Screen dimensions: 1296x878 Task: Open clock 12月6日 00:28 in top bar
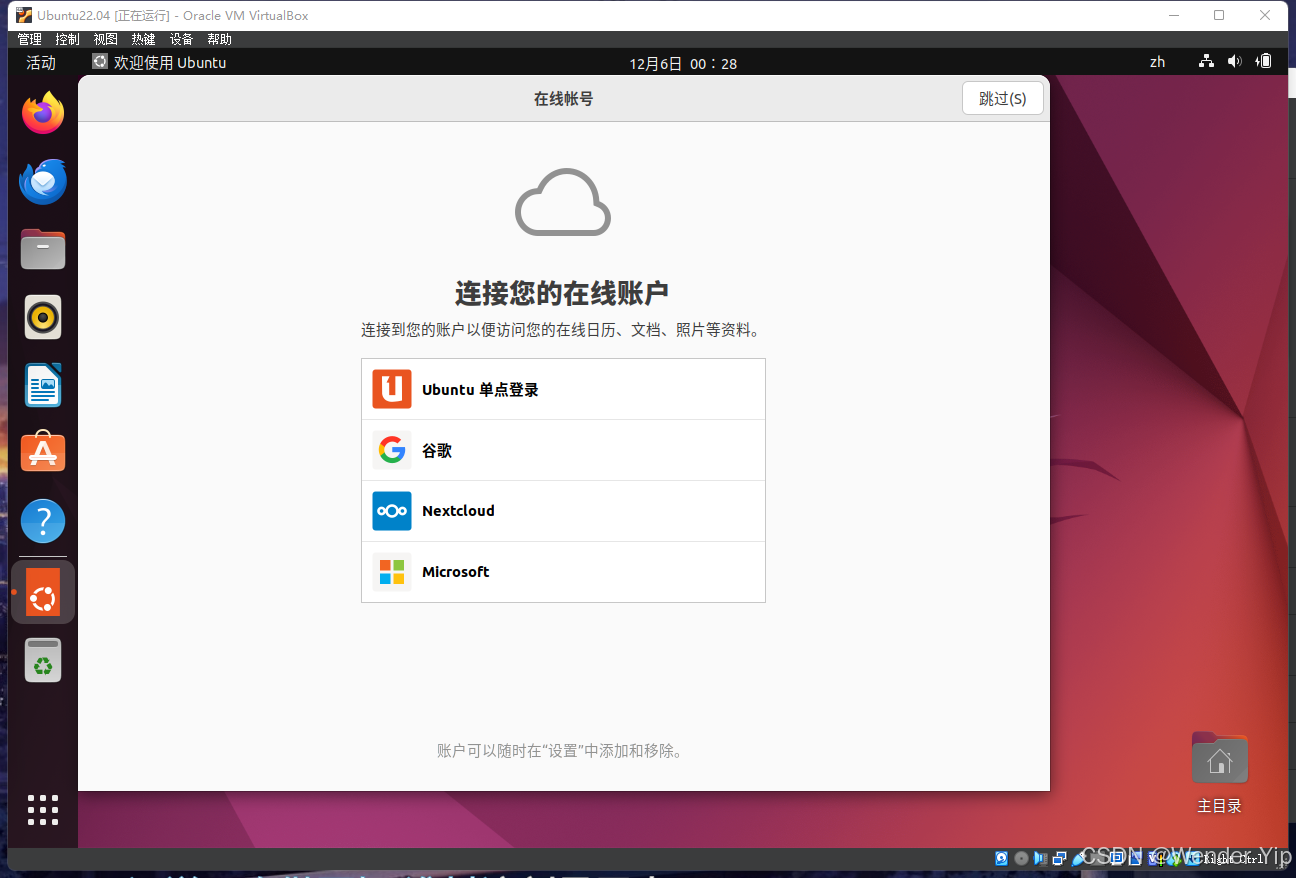[683, 63]
